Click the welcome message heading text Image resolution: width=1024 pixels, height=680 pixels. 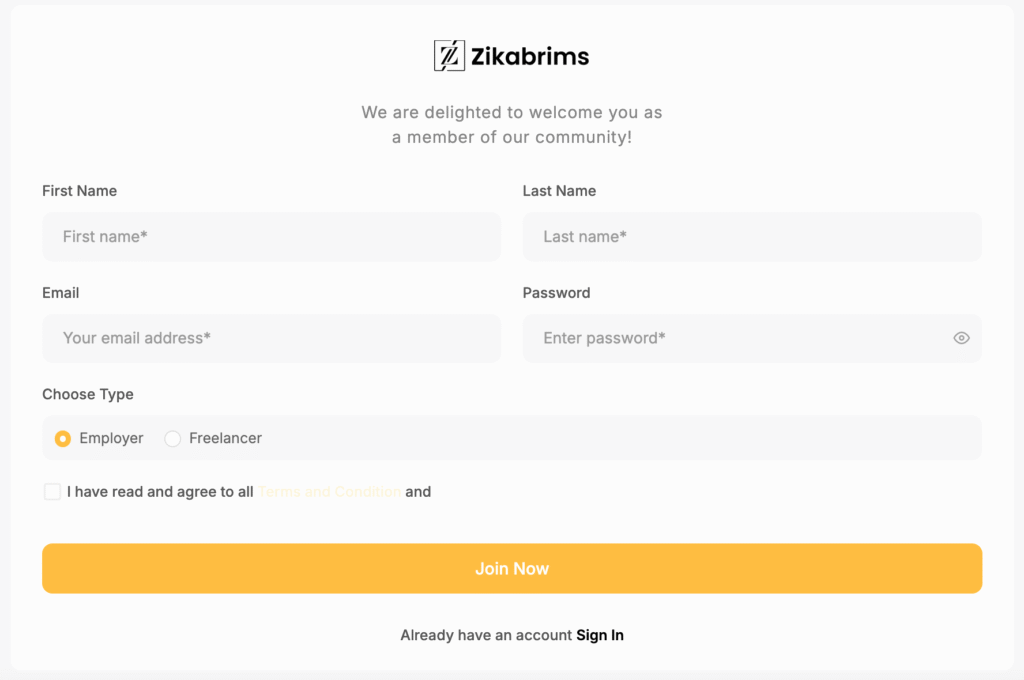(x=512, y=125)
